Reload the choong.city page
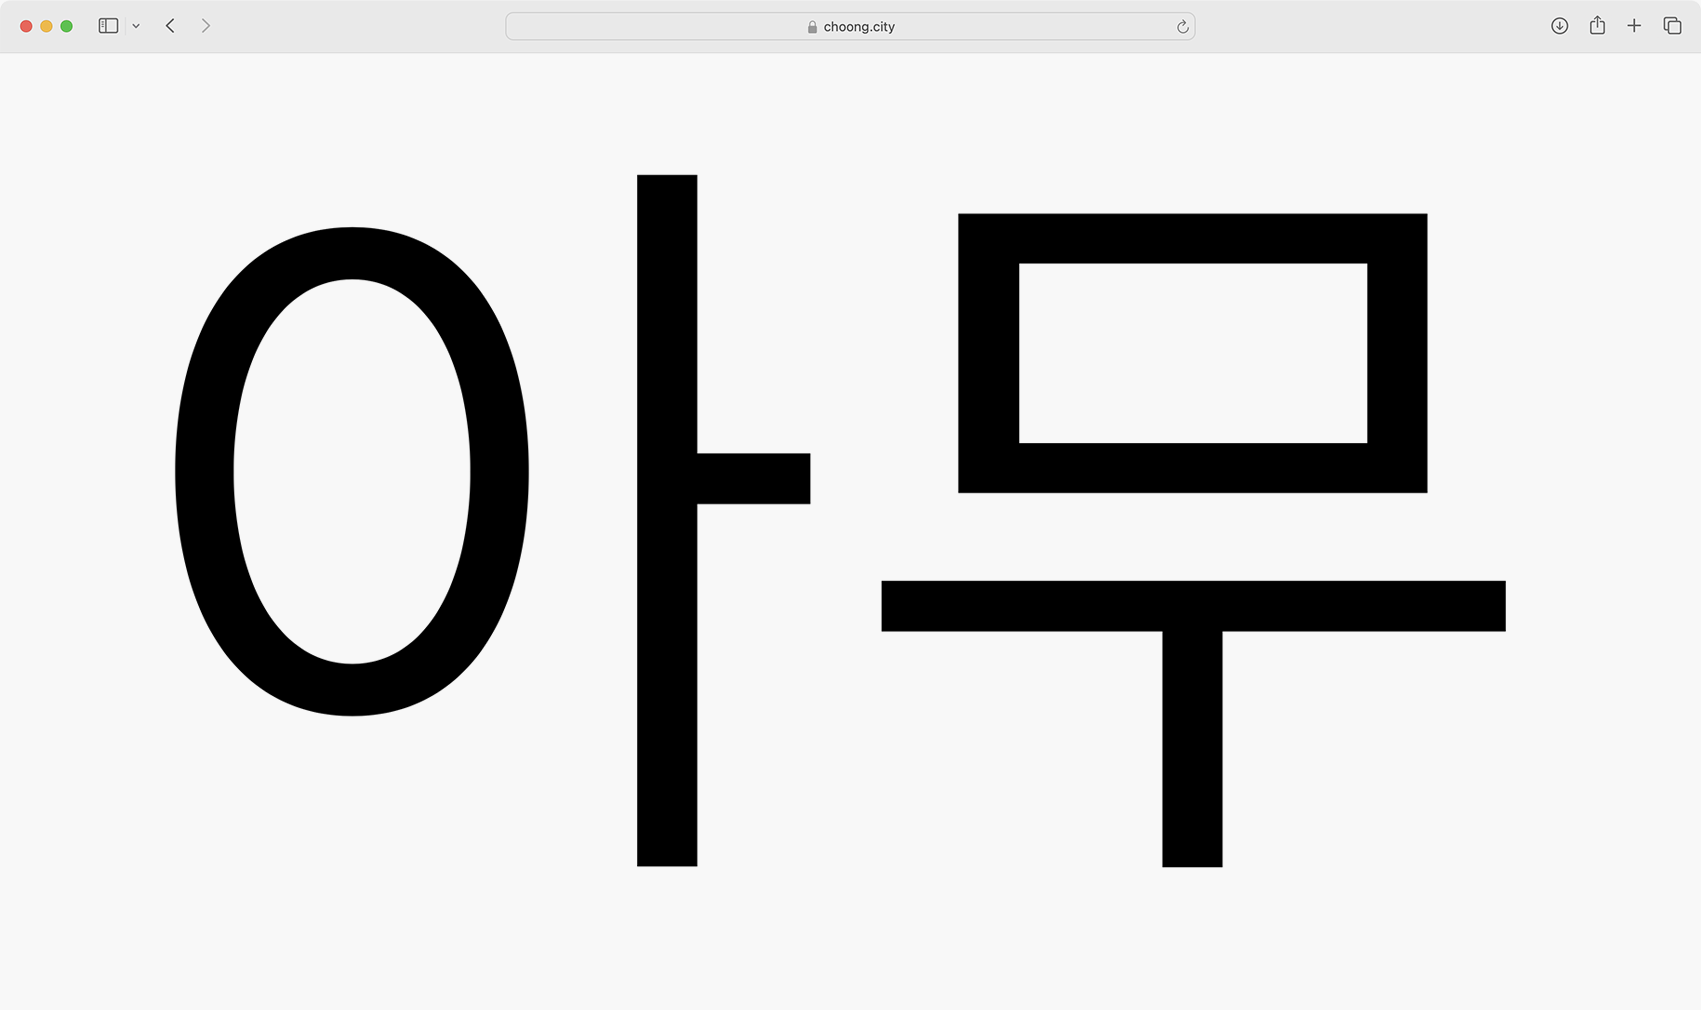 pyautogui.click(x=1182, y=27)
